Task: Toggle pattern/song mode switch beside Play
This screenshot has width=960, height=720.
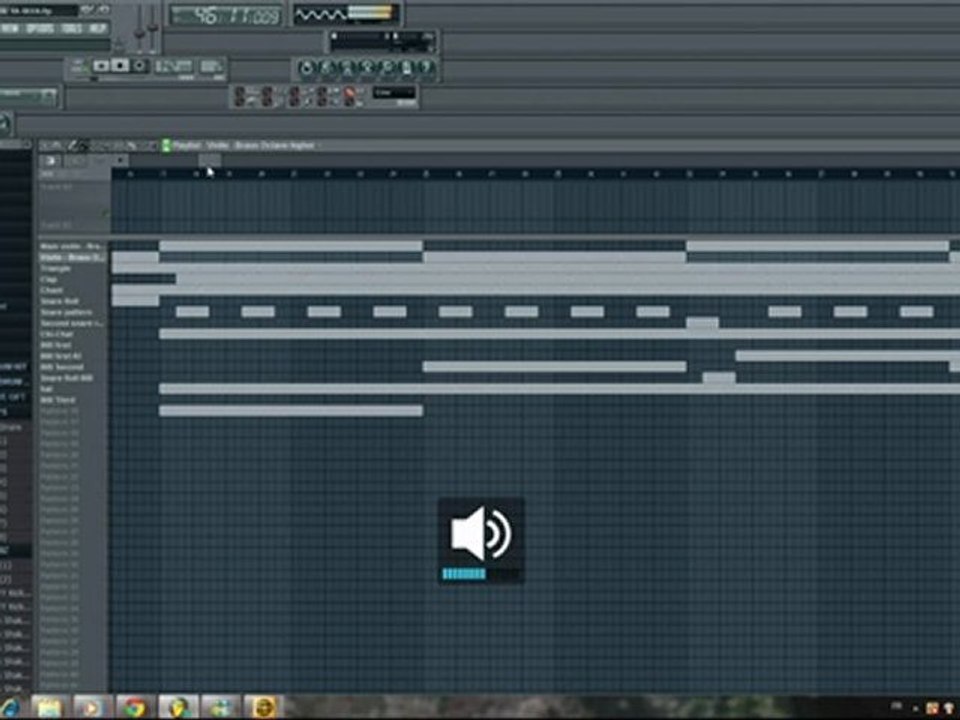Action: 78,66
